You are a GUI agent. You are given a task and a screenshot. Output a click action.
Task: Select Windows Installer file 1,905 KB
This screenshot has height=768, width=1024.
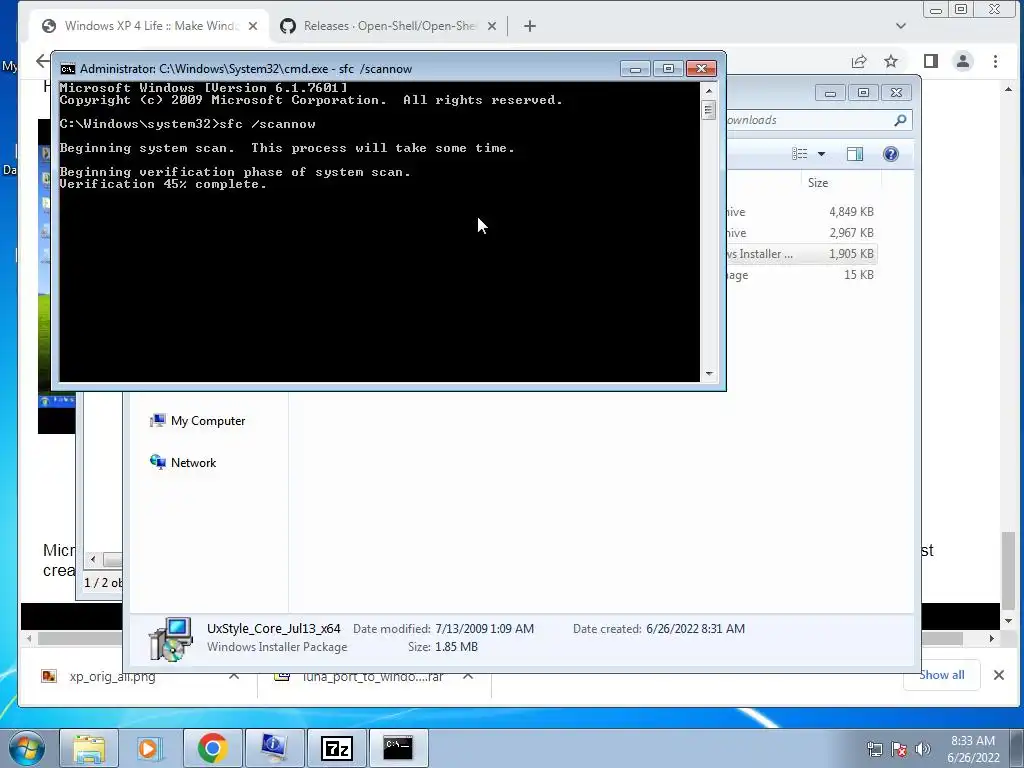pos(801,253)
